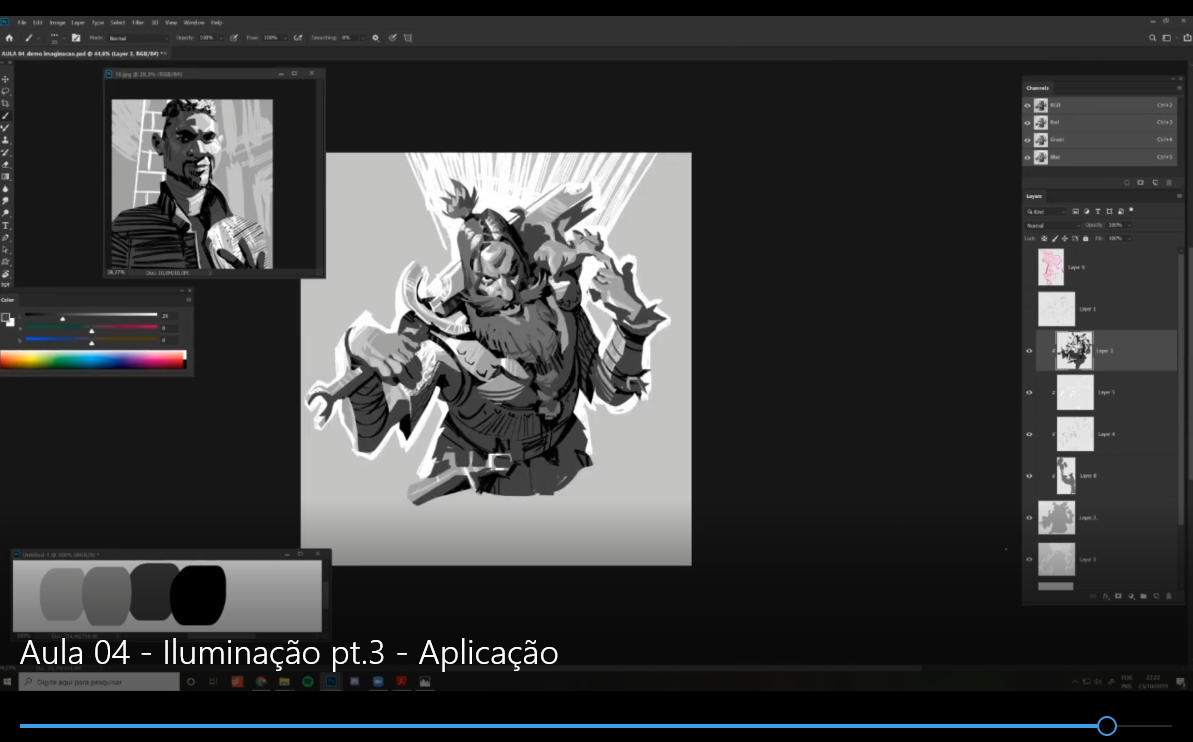
Task: Hide the Red channel eye icon
Action: pyautogui.click(x=1027, y=122)
